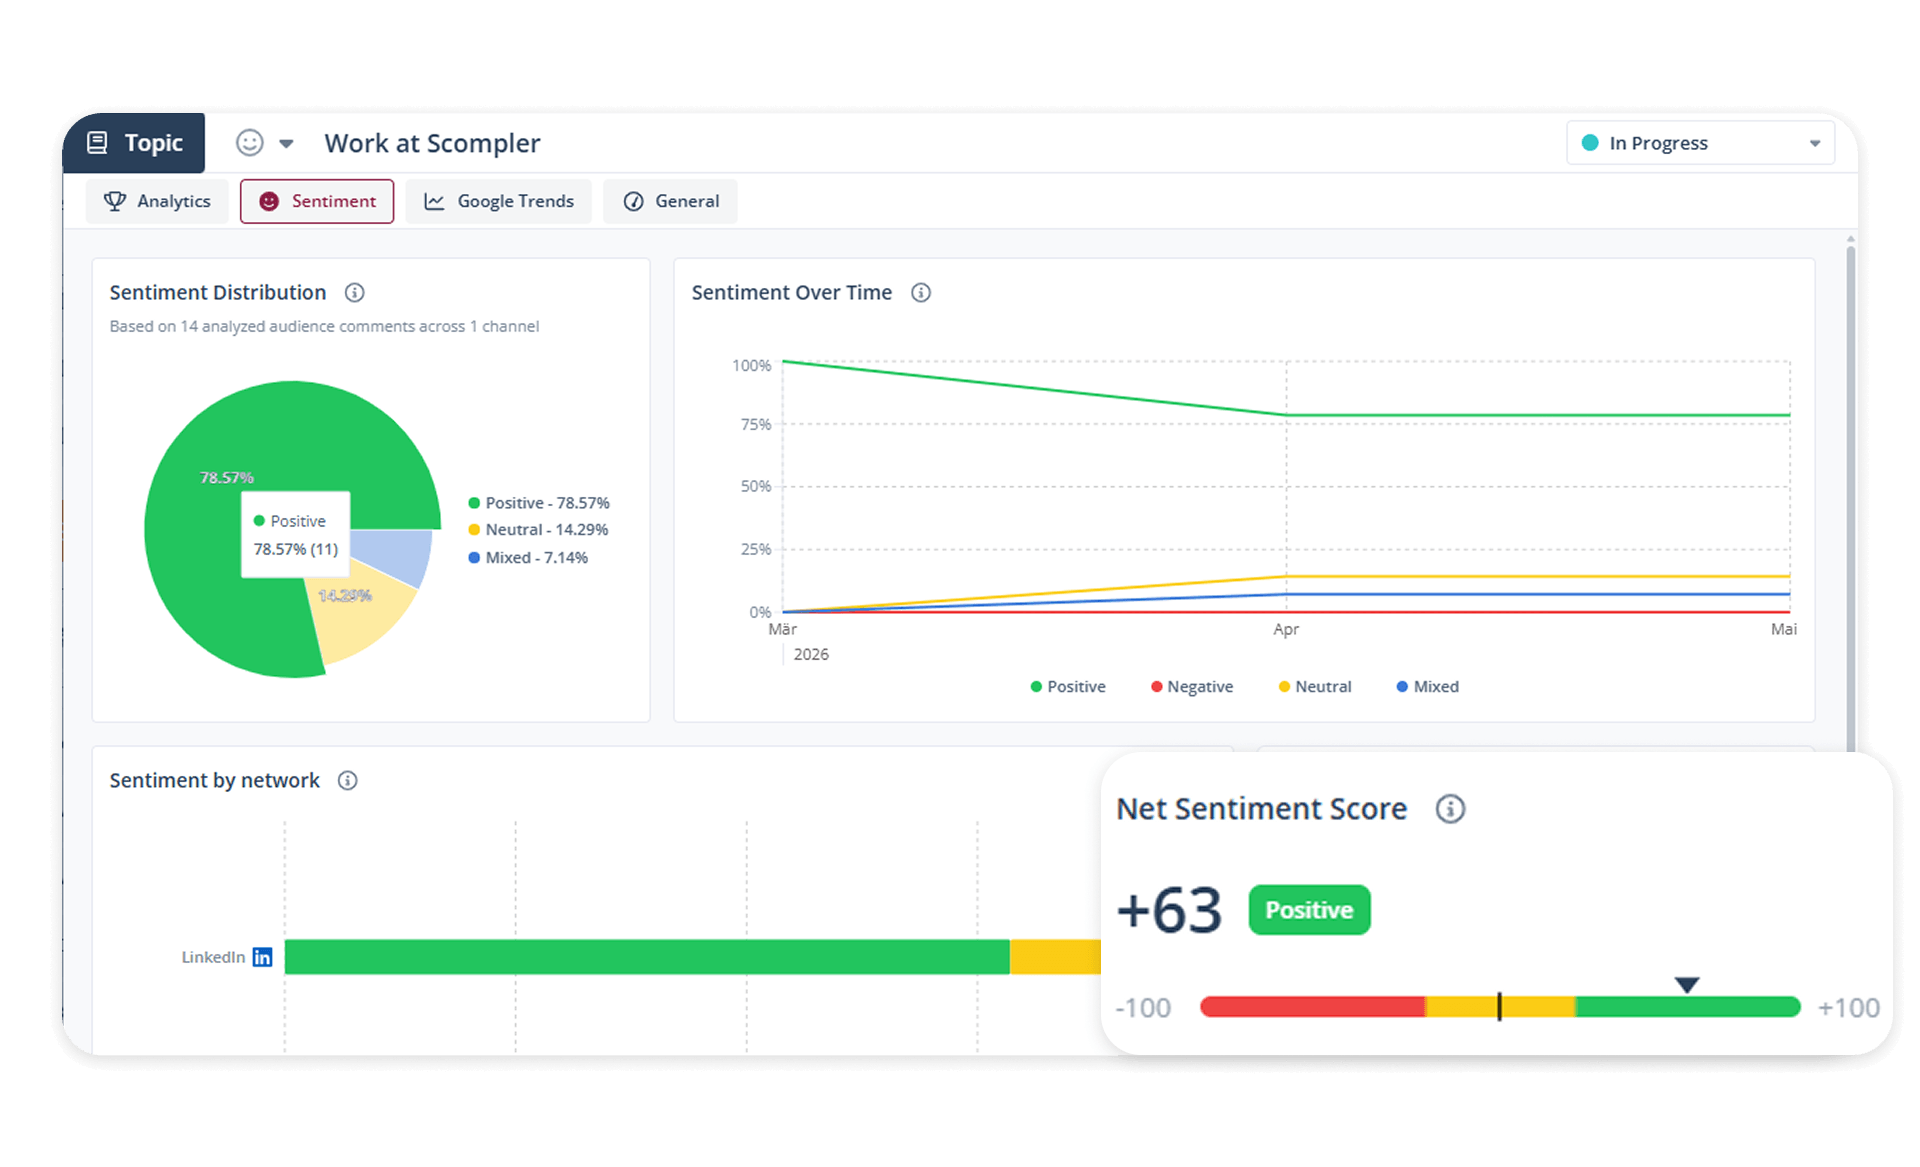This screenshot has height=1167, width=1920.
Task: Toggle Neutral series in line chart legend
Action: pyautogui.click(x=1315, y=687)
